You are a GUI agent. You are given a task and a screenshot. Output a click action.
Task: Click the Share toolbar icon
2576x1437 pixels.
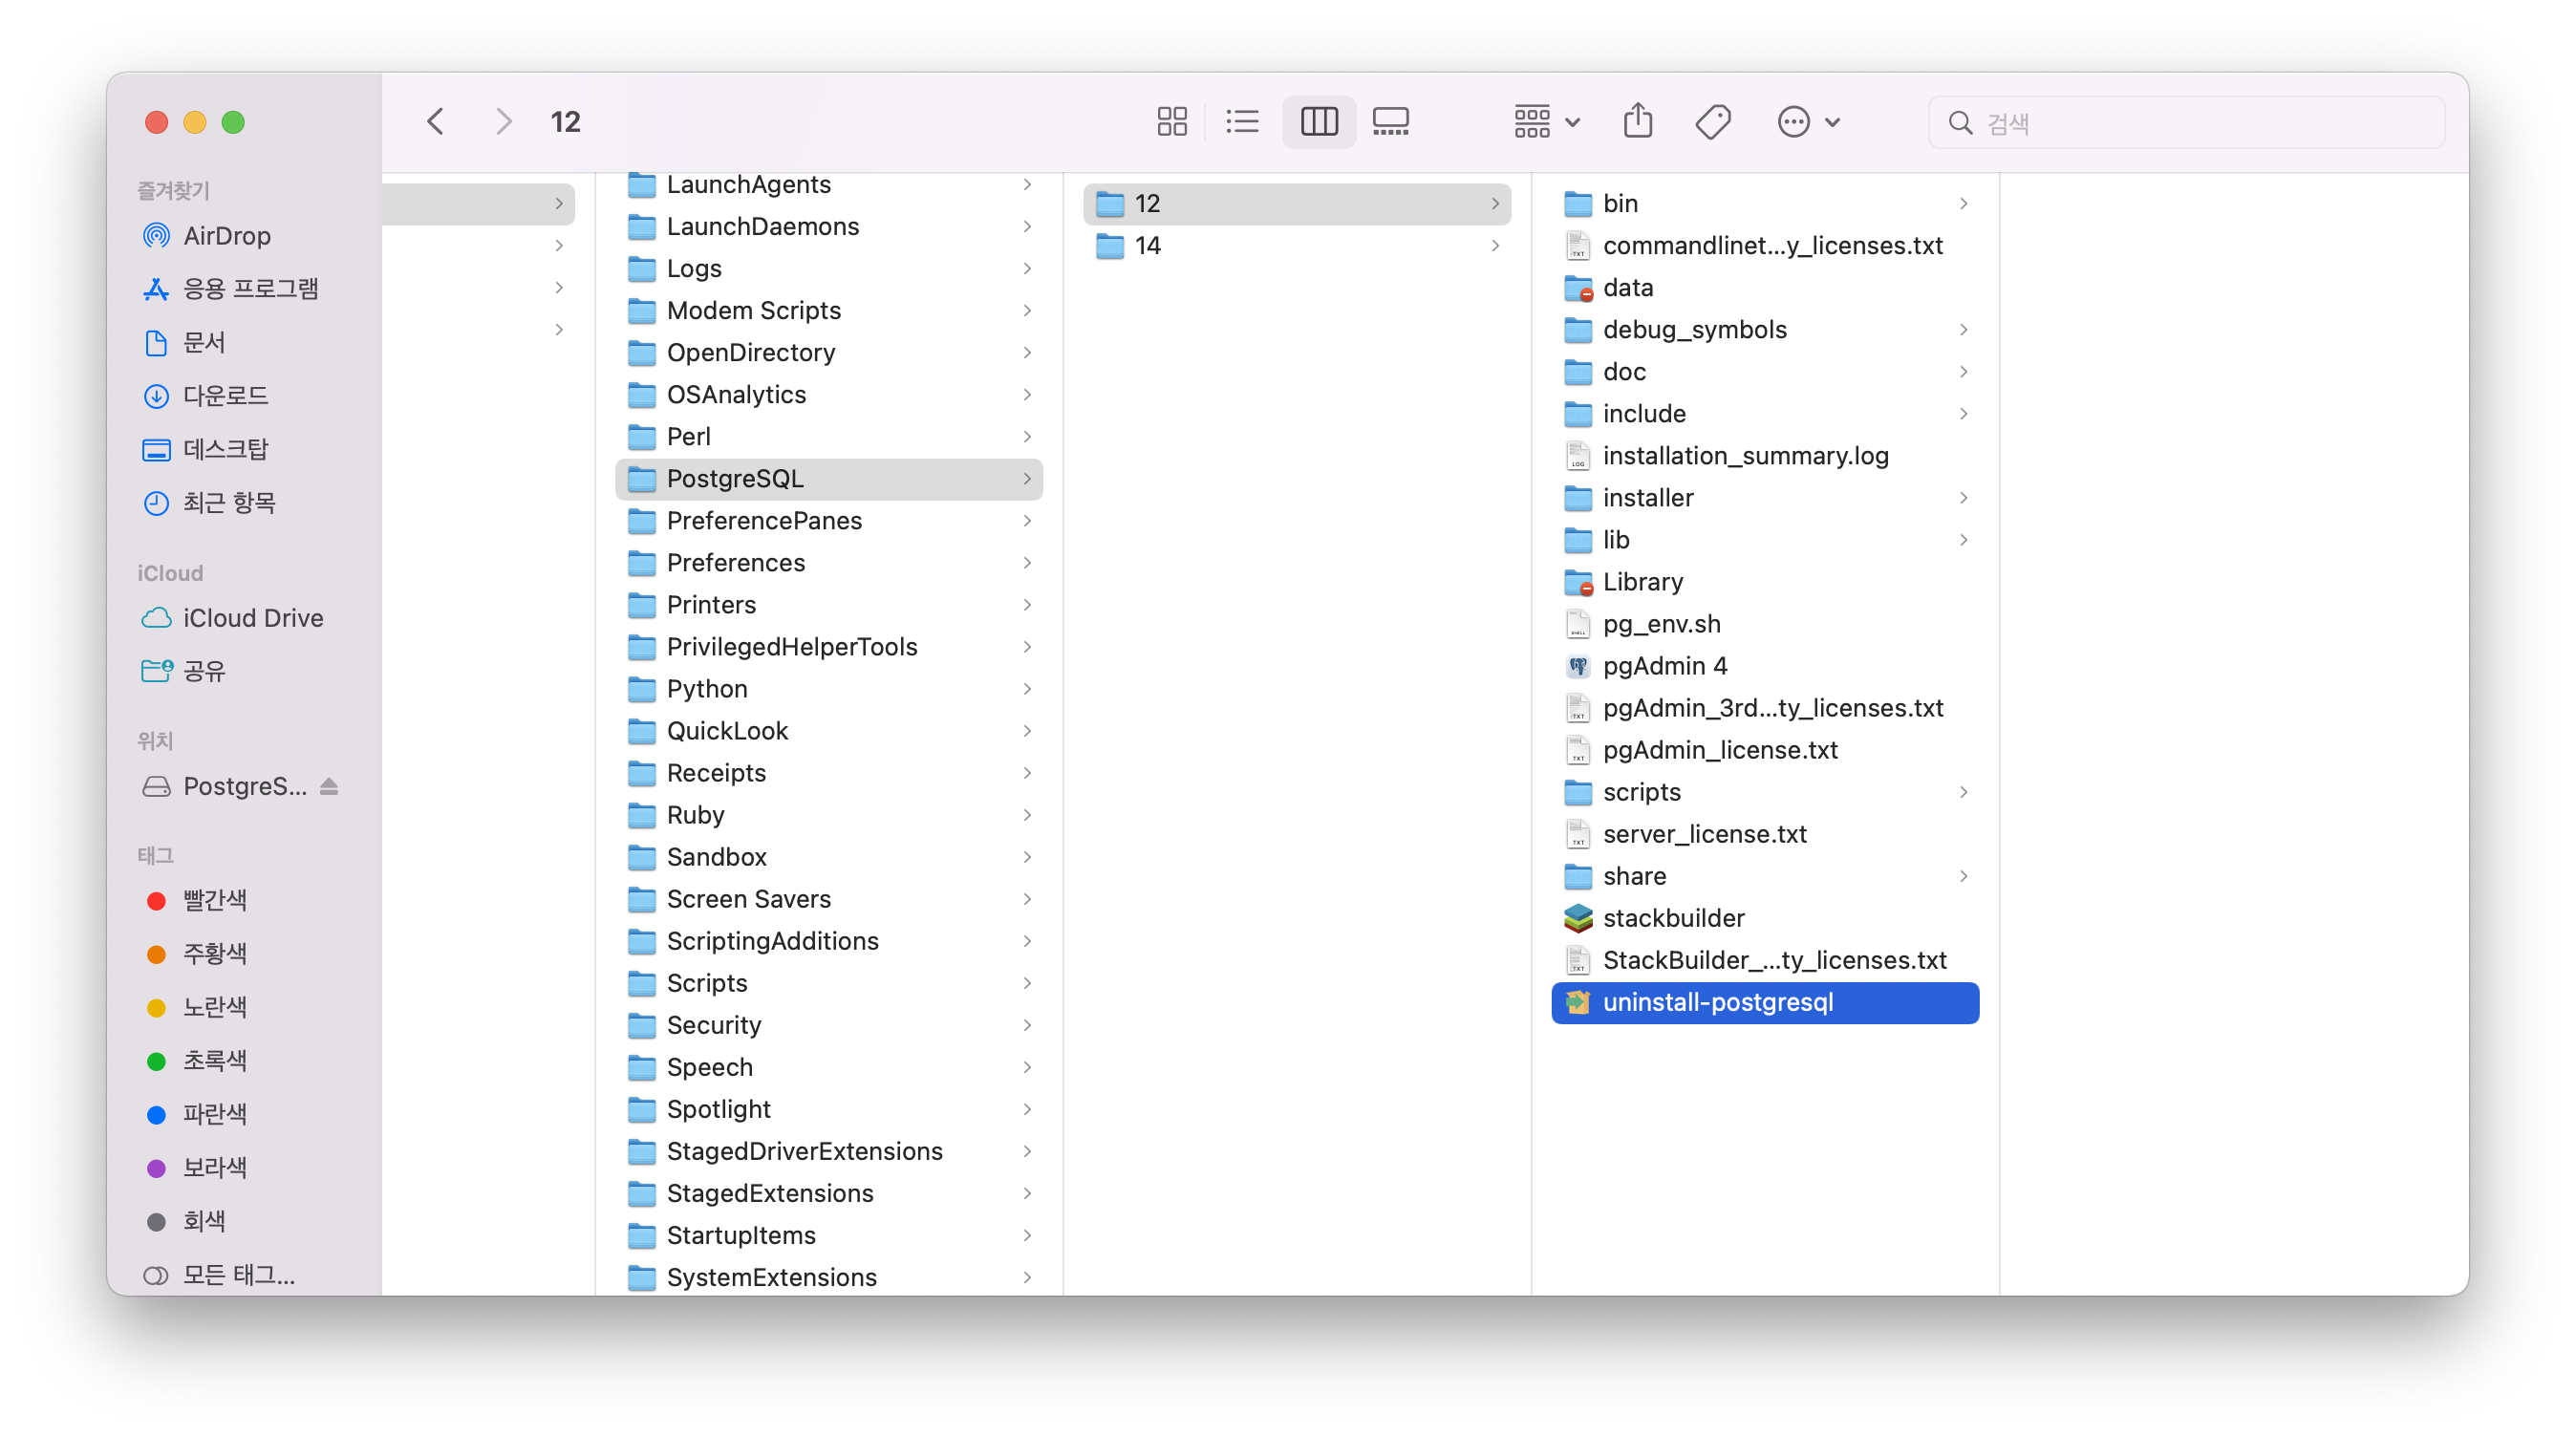(1638, 122)
